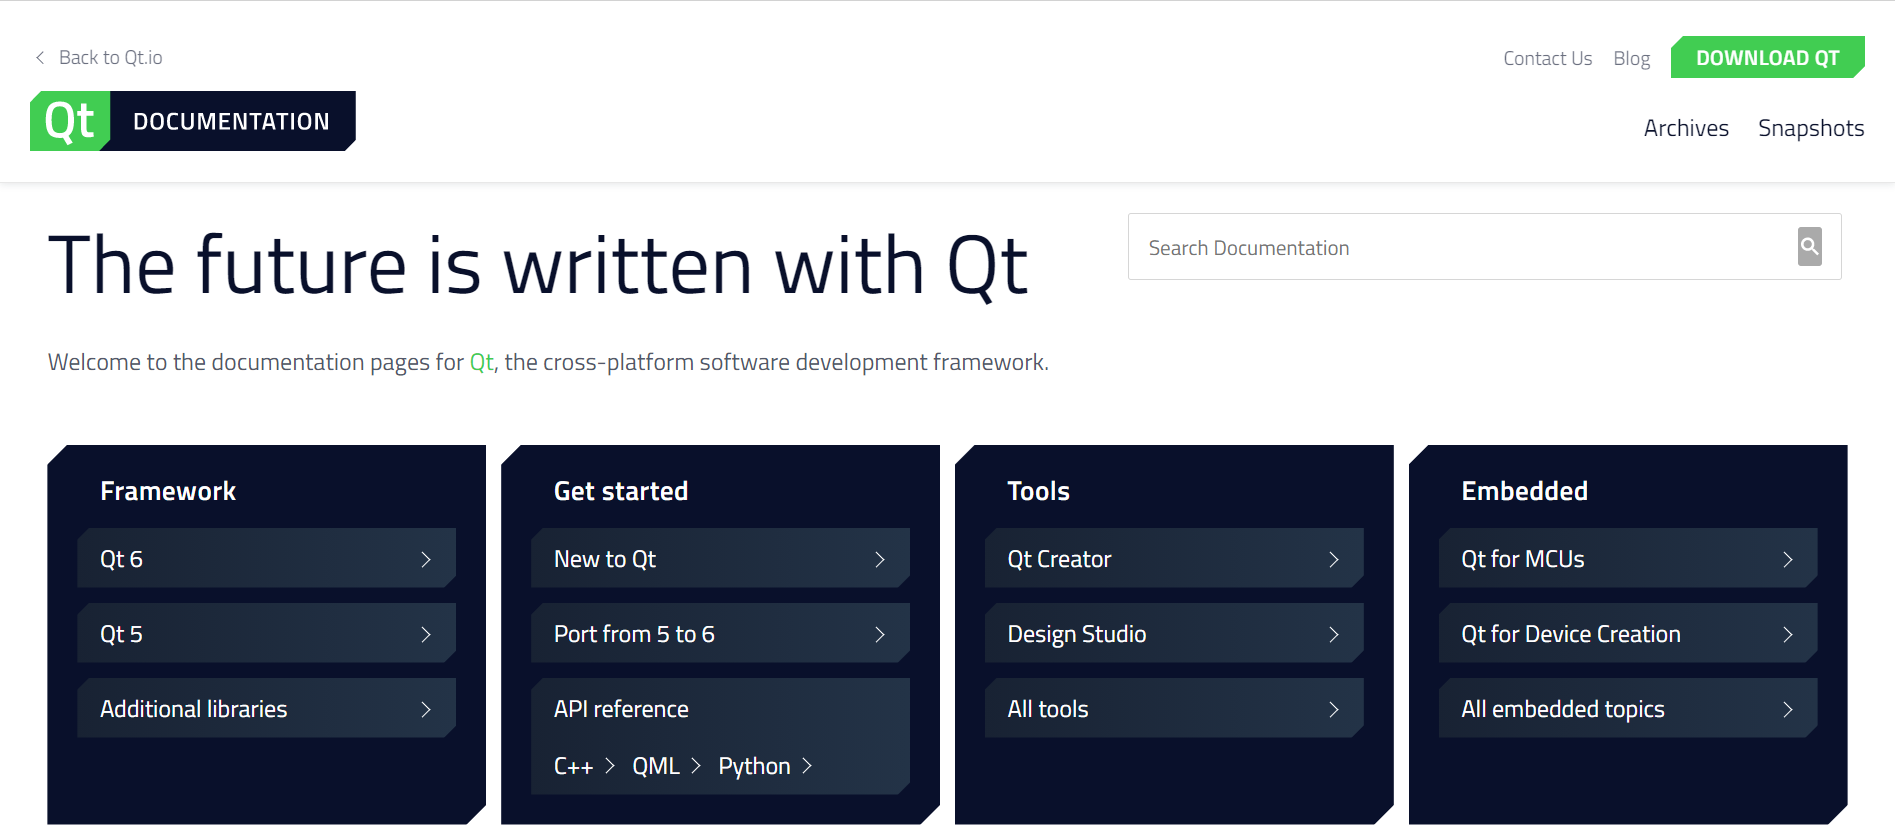Open the Snapshots page
1895x835 pixels.
[1810, 127]
